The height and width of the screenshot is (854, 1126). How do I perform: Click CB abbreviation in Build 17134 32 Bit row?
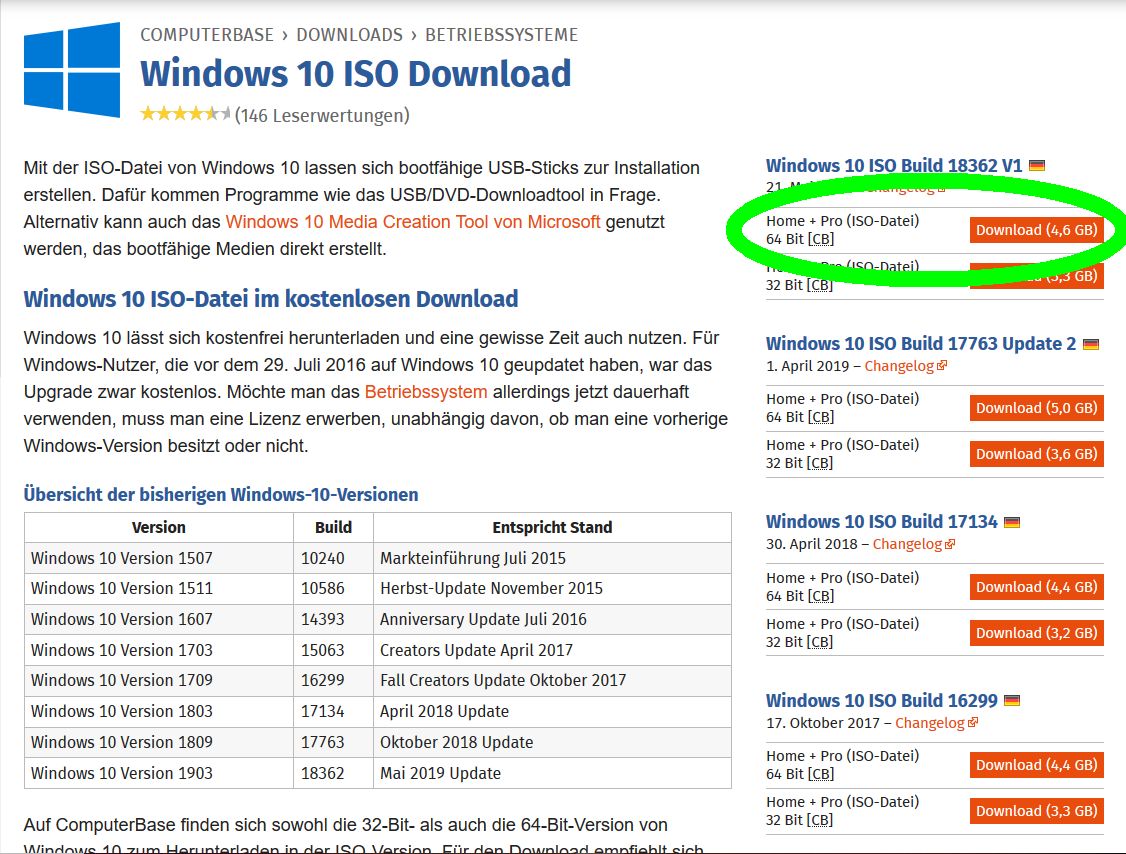point(821,642)
